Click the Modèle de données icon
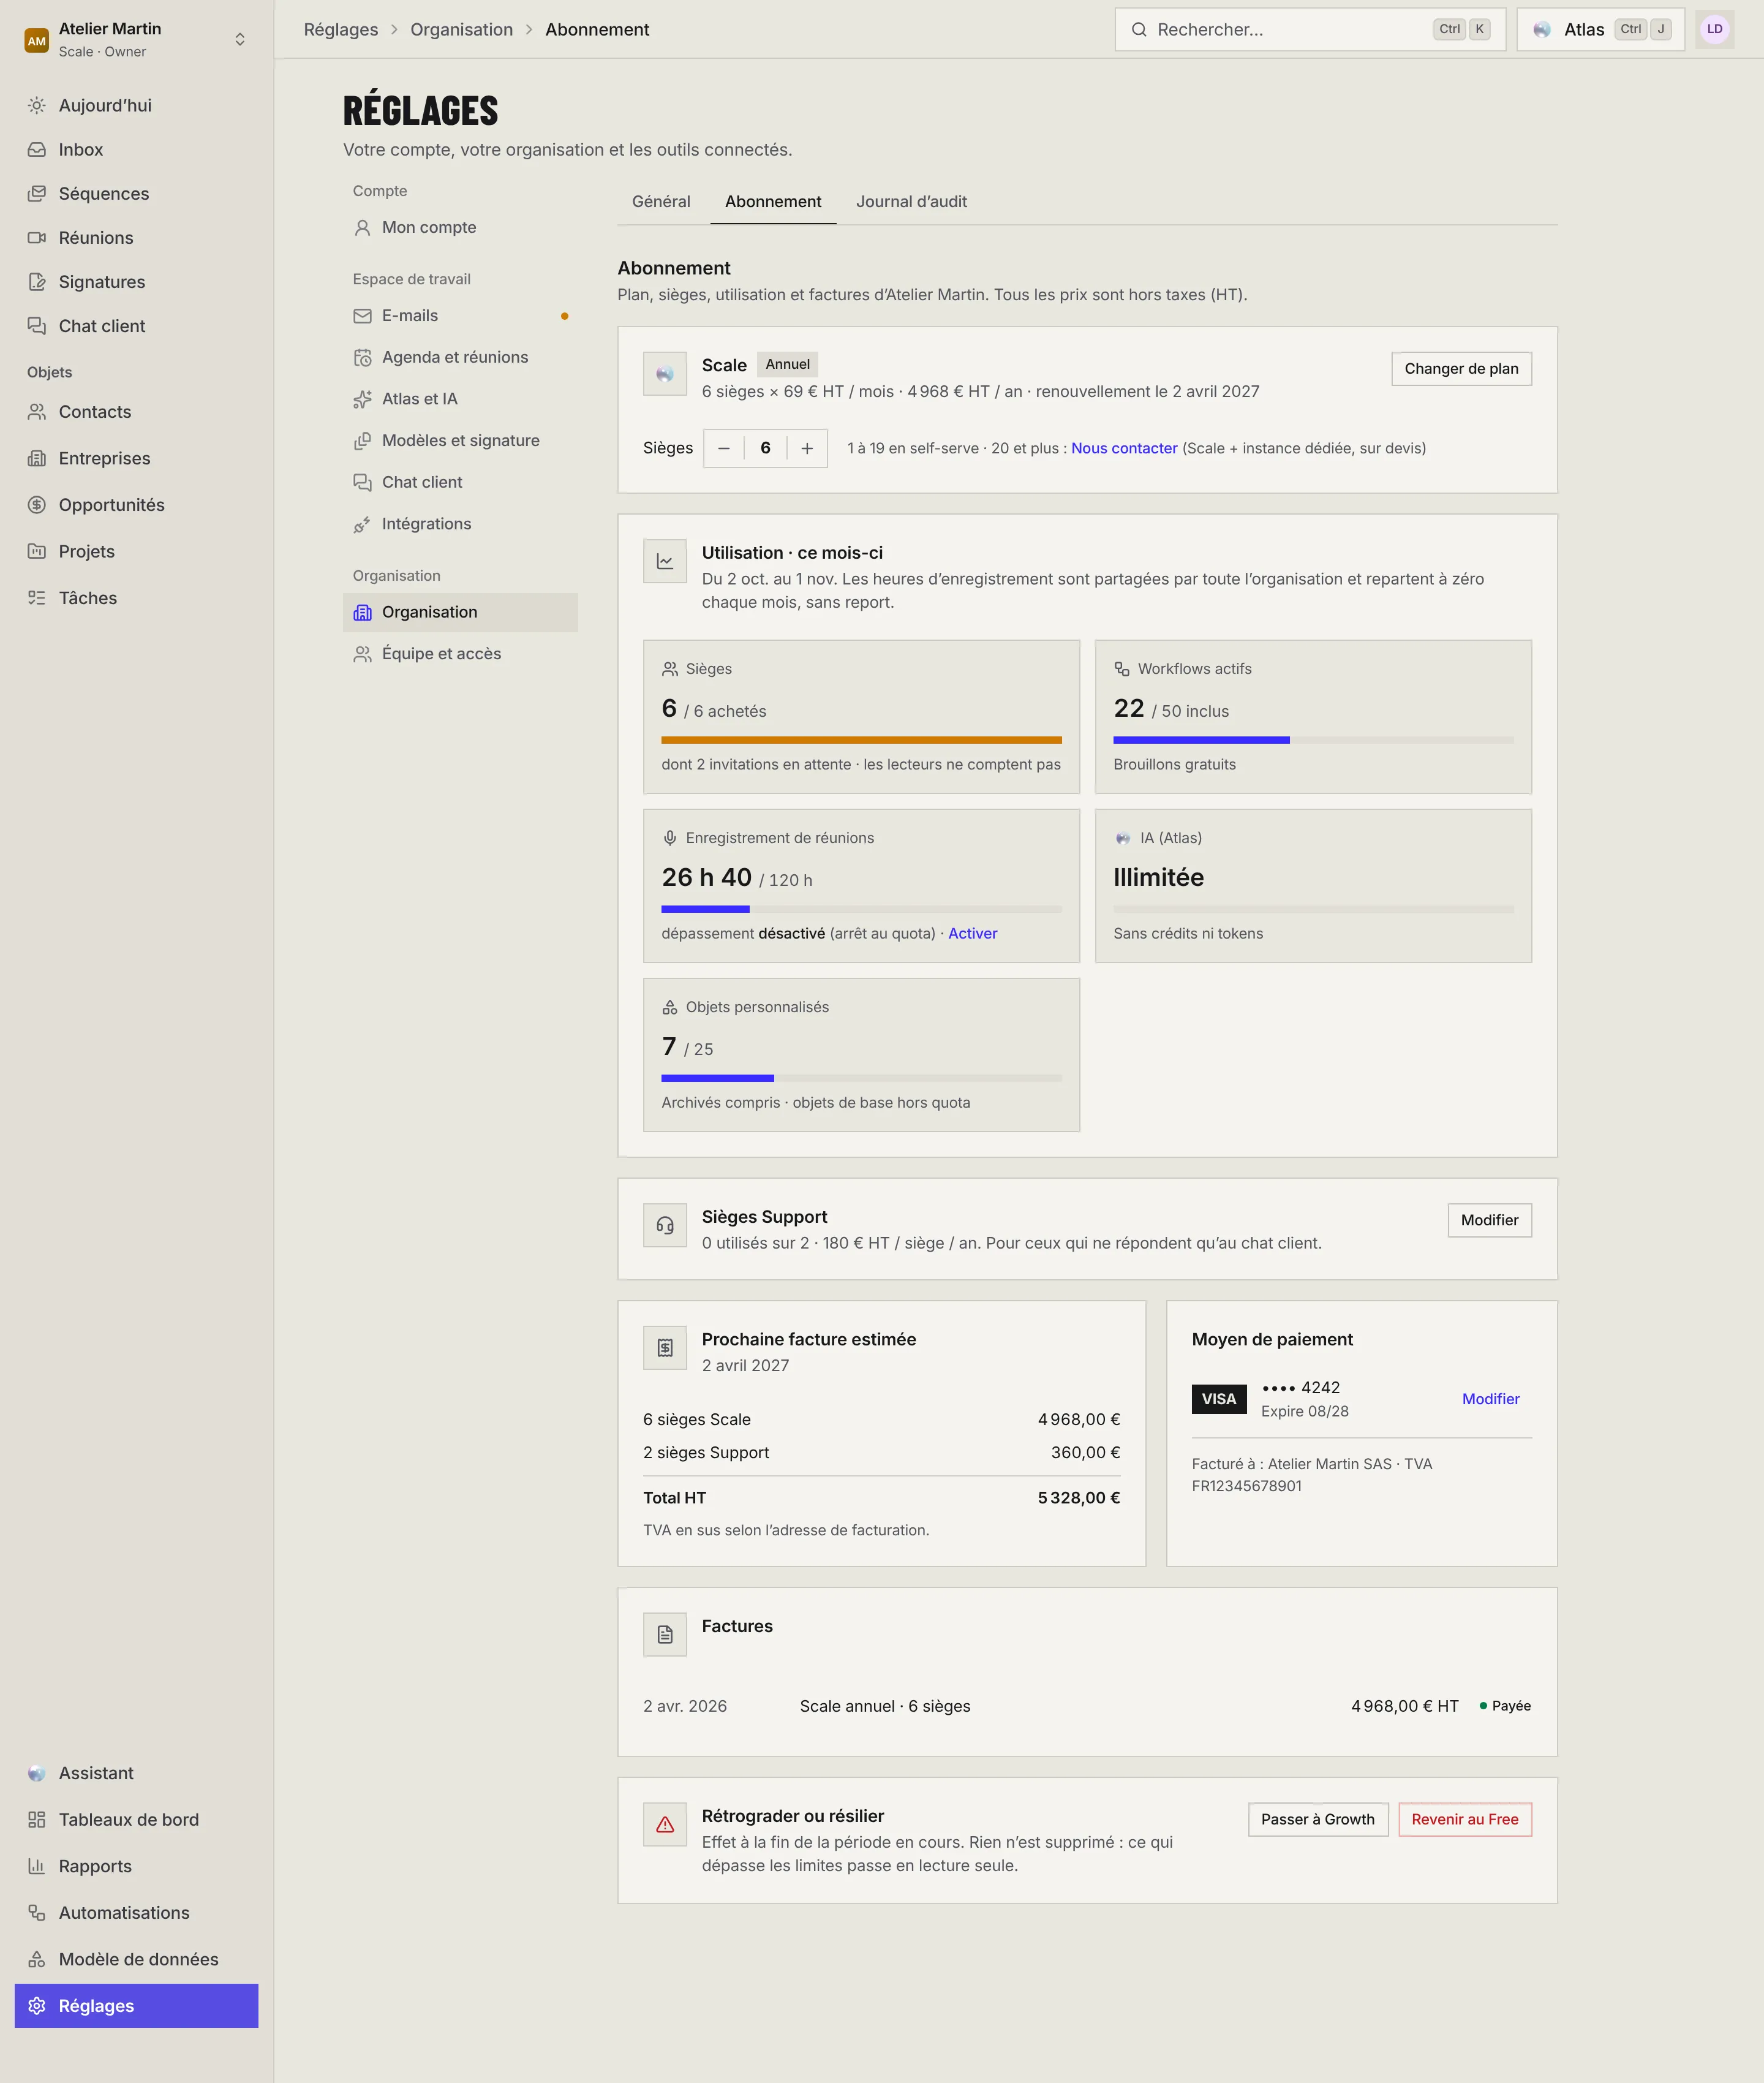 (37, 1959)
